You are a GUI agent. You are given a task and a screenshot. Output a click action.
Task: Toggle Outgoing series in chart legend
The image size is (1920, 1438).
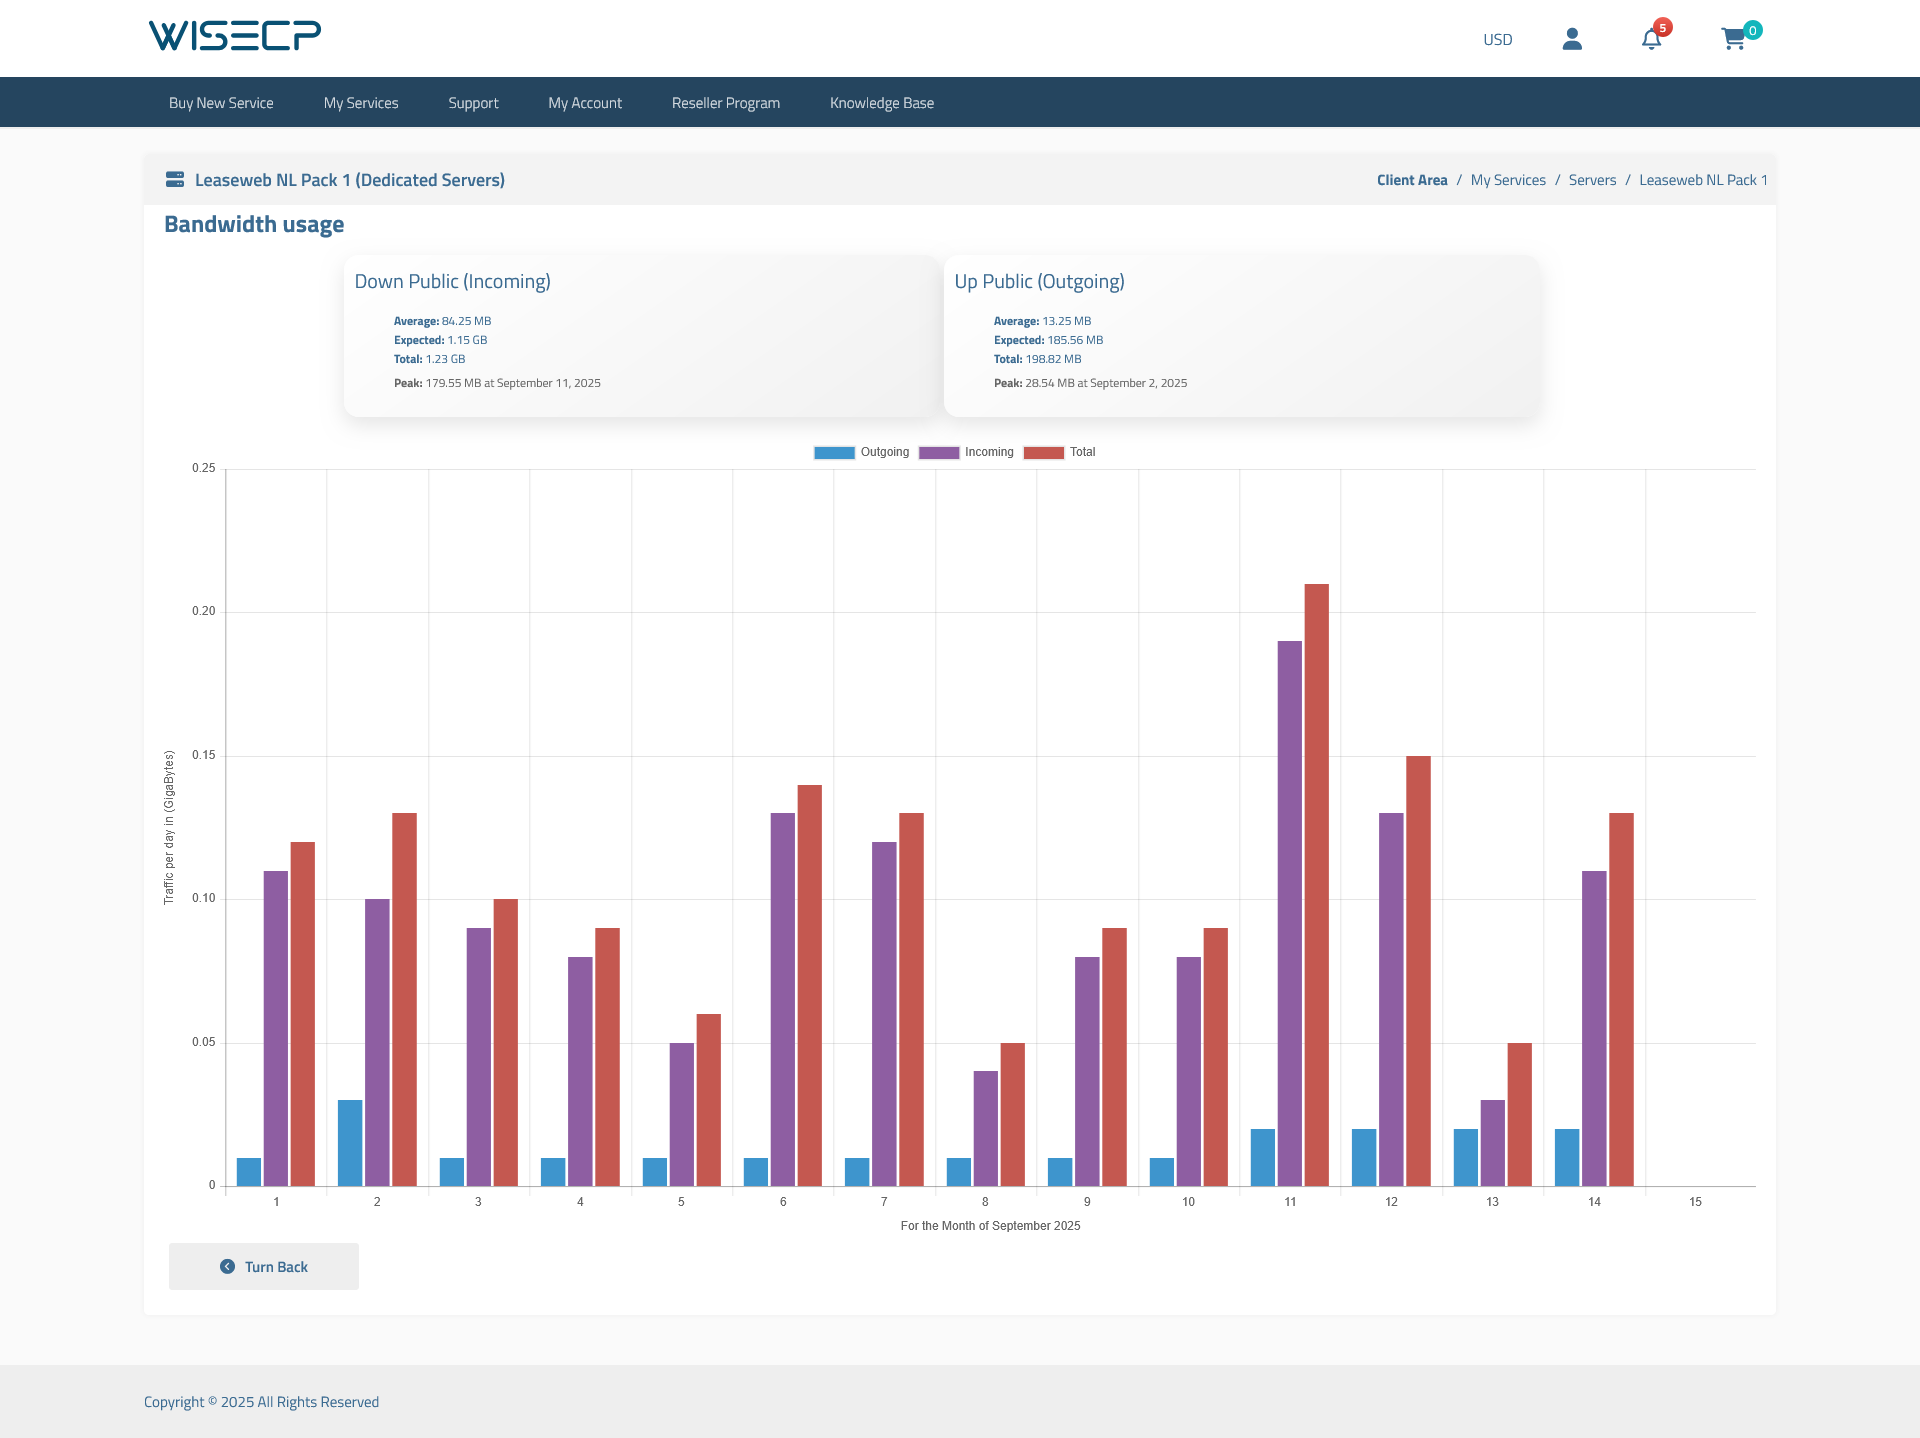884,452
